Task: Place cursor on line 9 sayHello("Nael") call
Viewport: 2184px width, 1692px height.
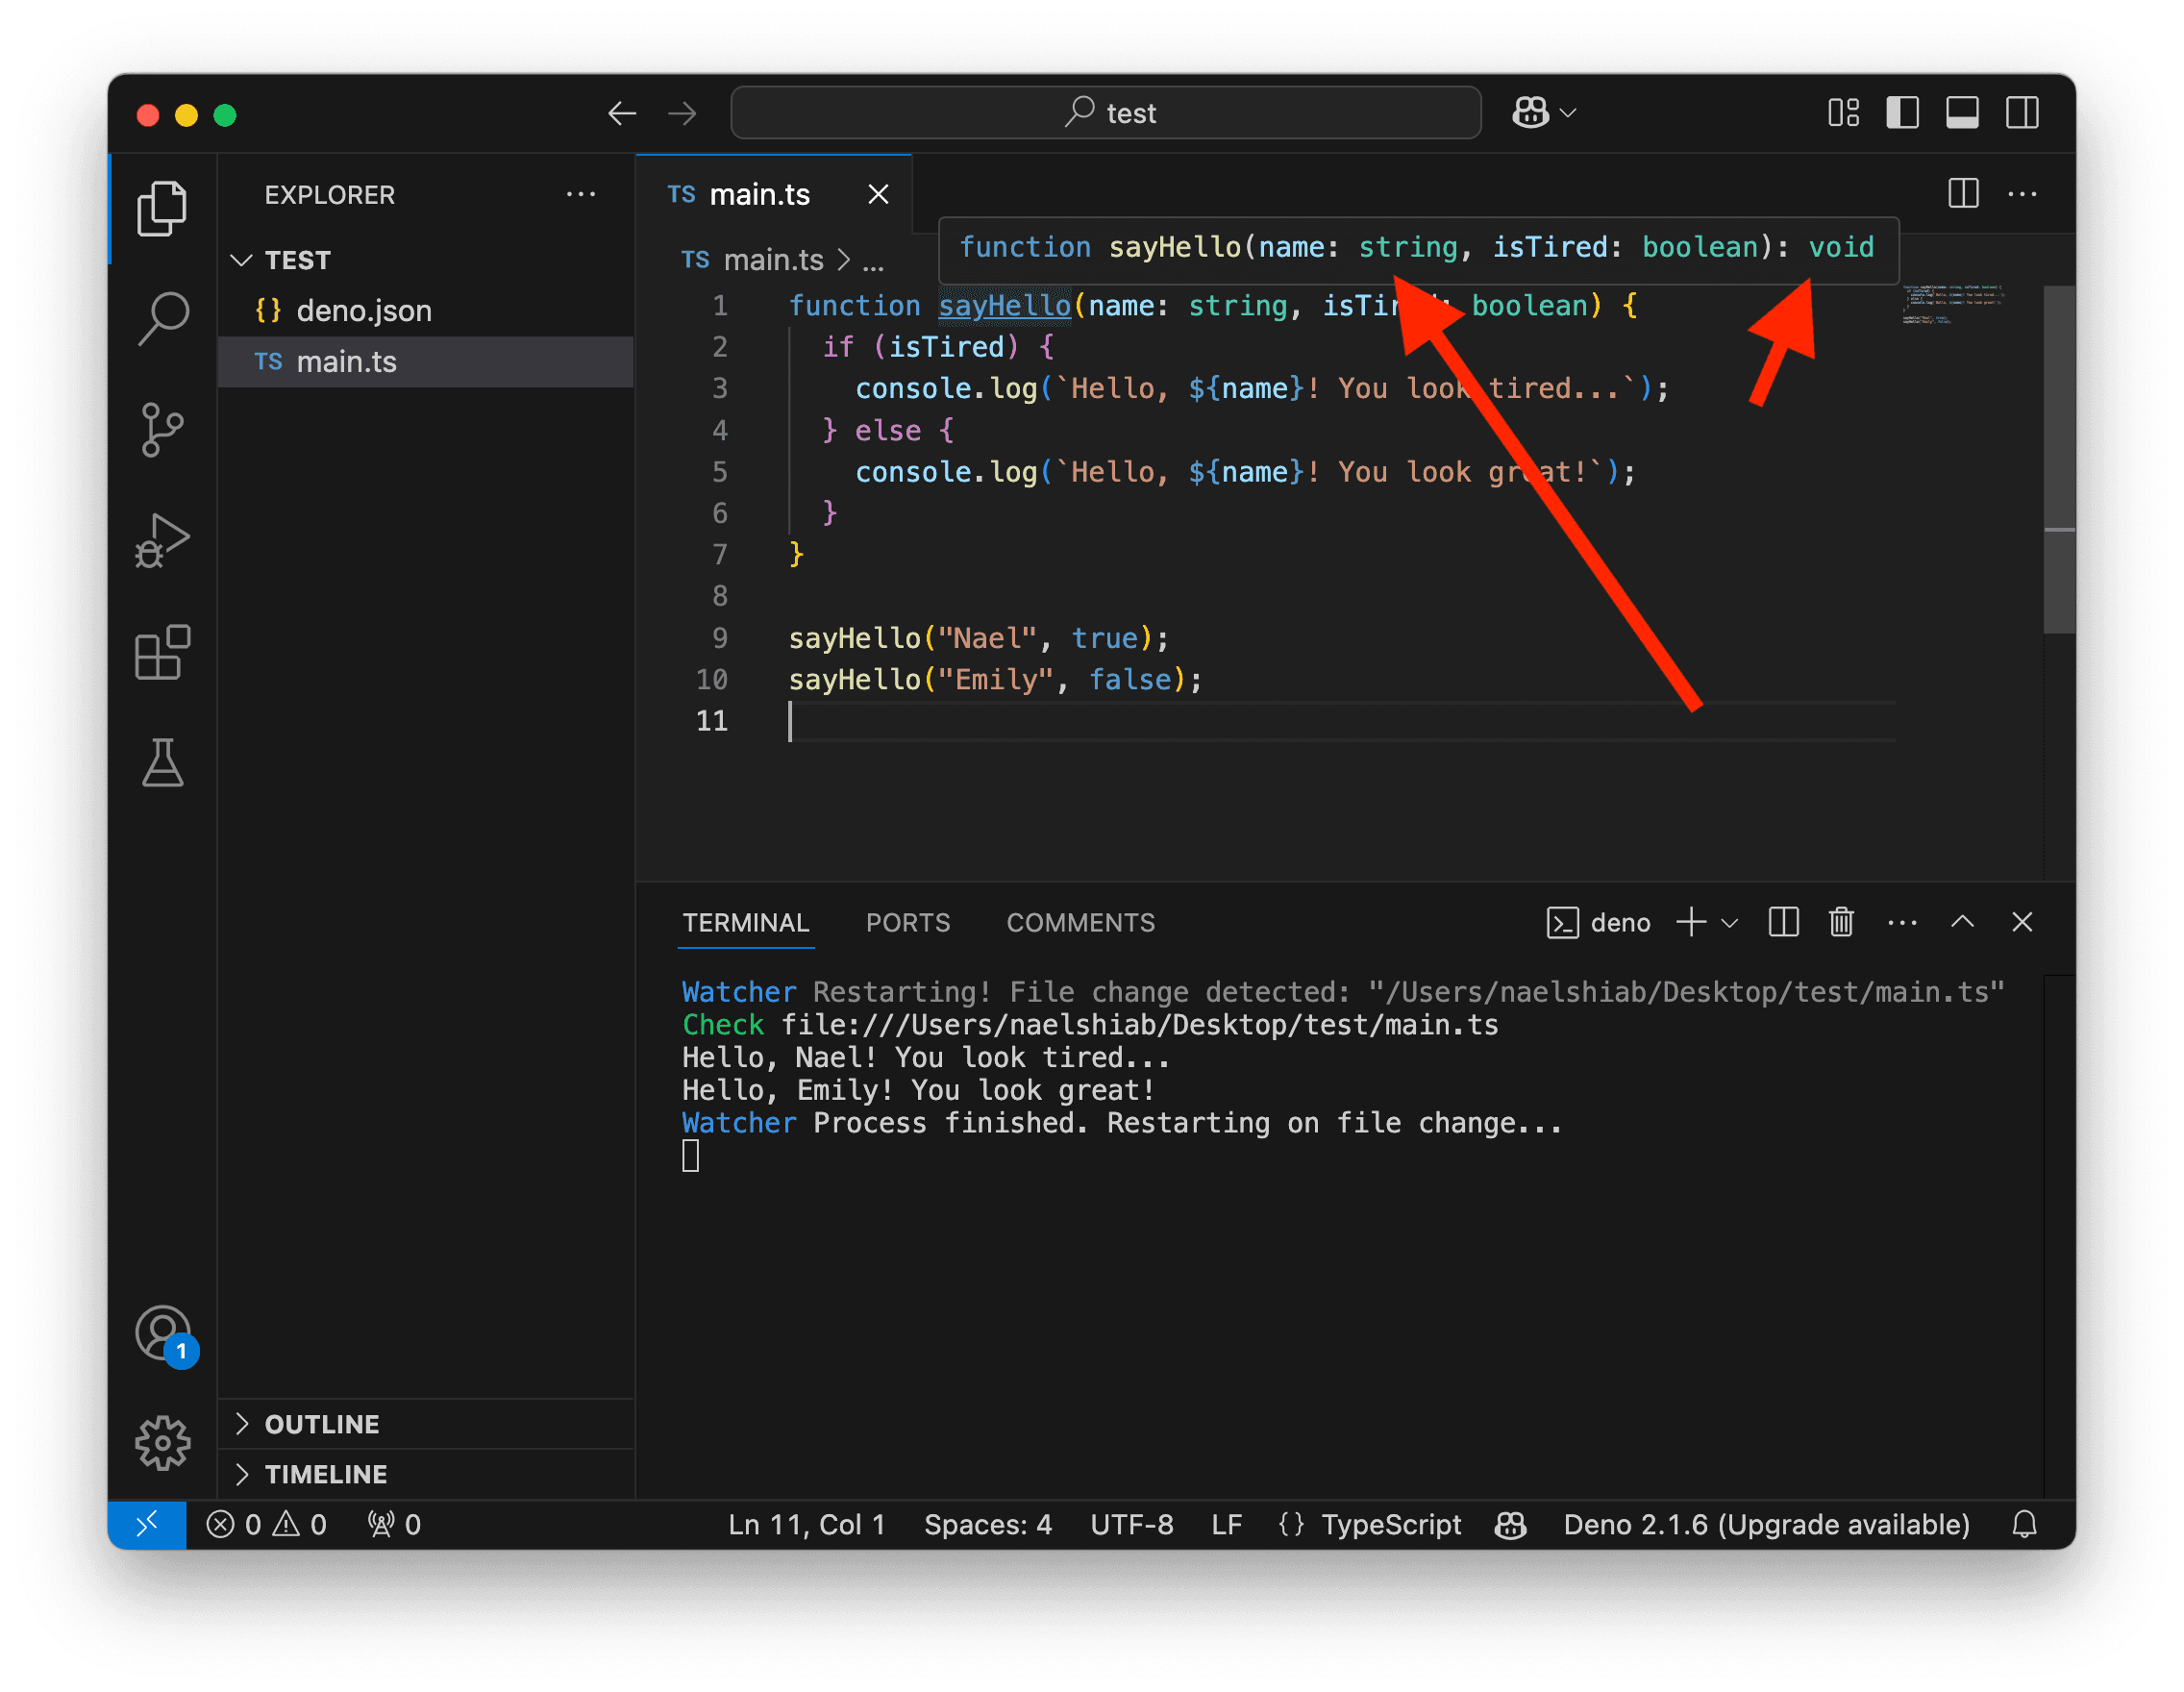Action: [978, 638]
